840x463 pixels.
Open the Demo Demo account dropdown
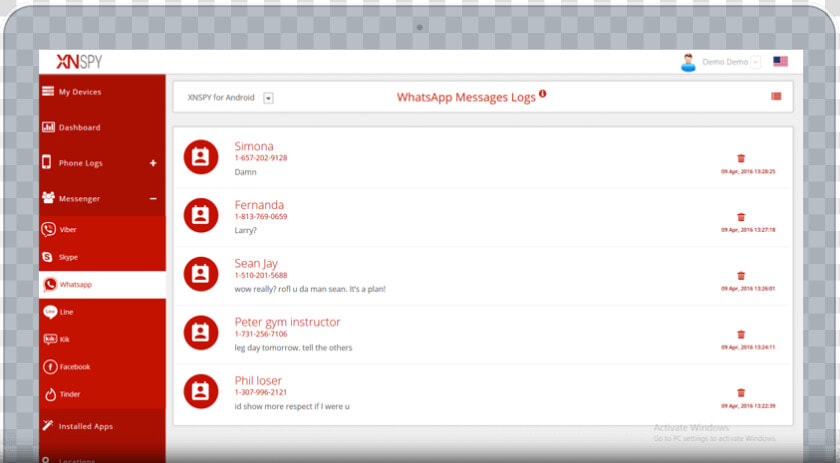click(755, 62)
